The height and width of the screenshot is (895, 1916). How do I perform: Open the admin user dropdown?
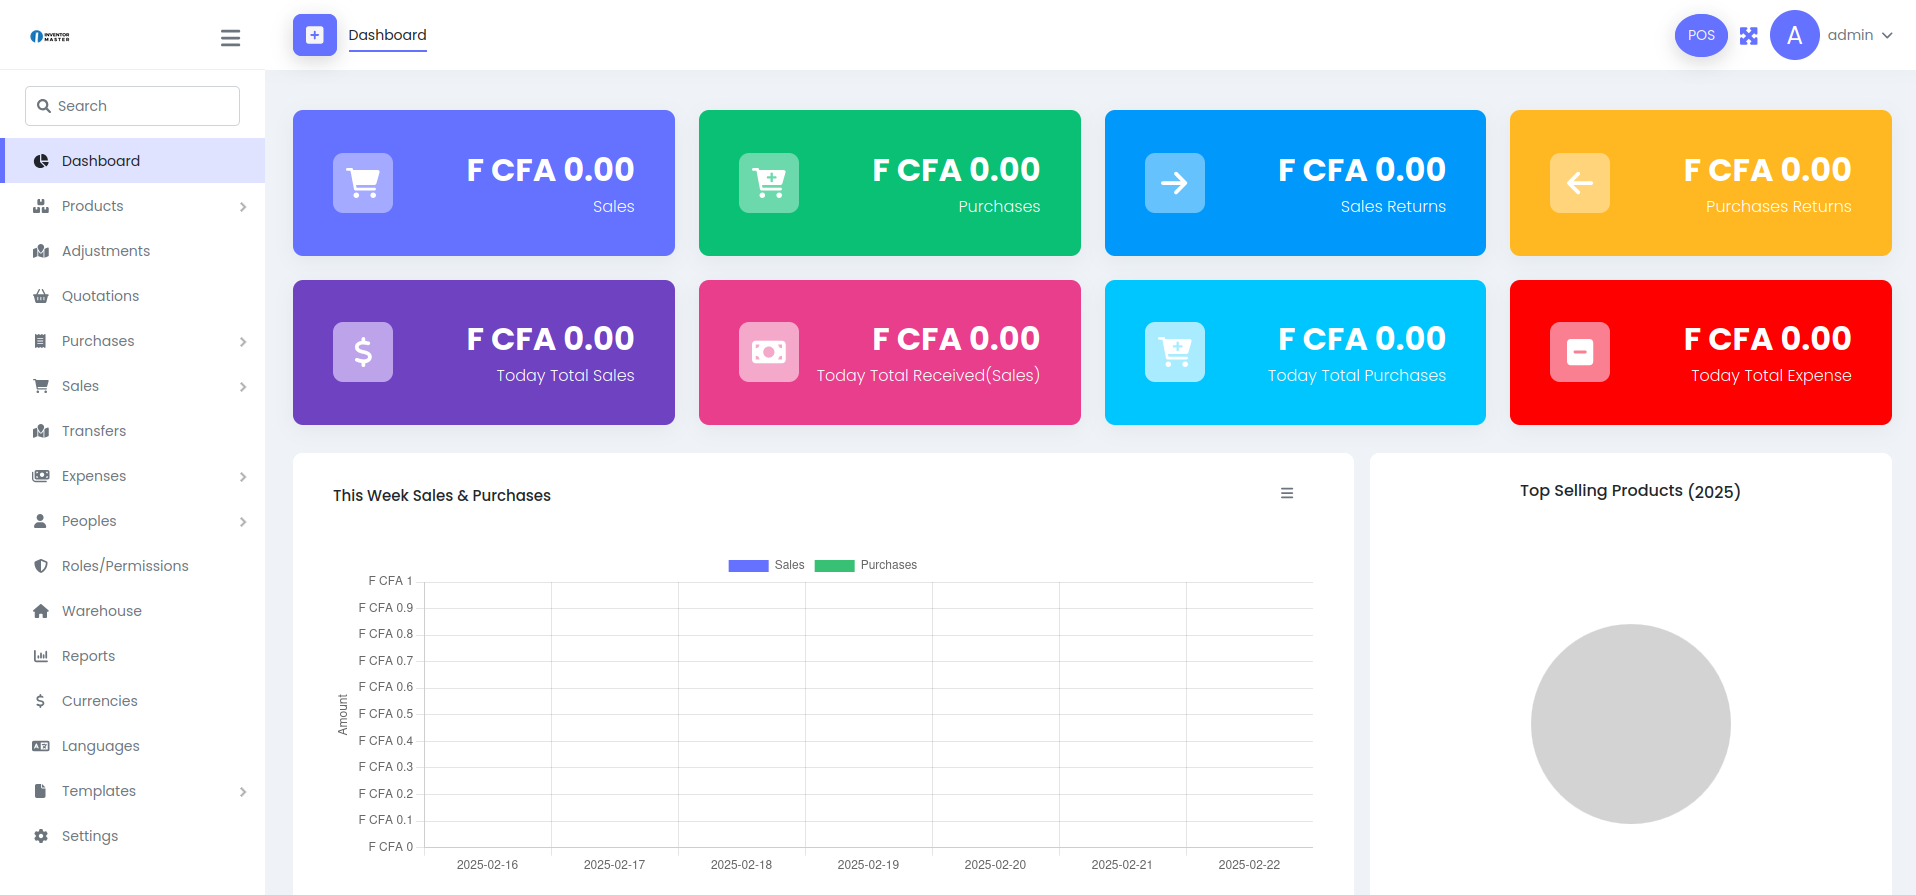(1859, 35)
